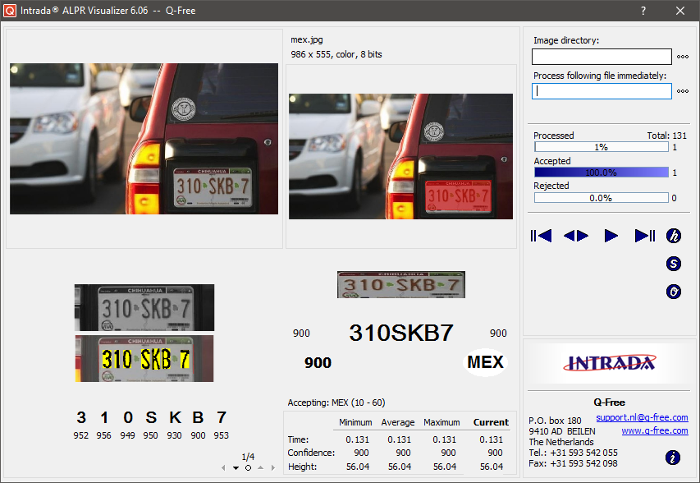
Task: Click the Accepted 100.0% progress bar
Action: (x=601, y=172)
